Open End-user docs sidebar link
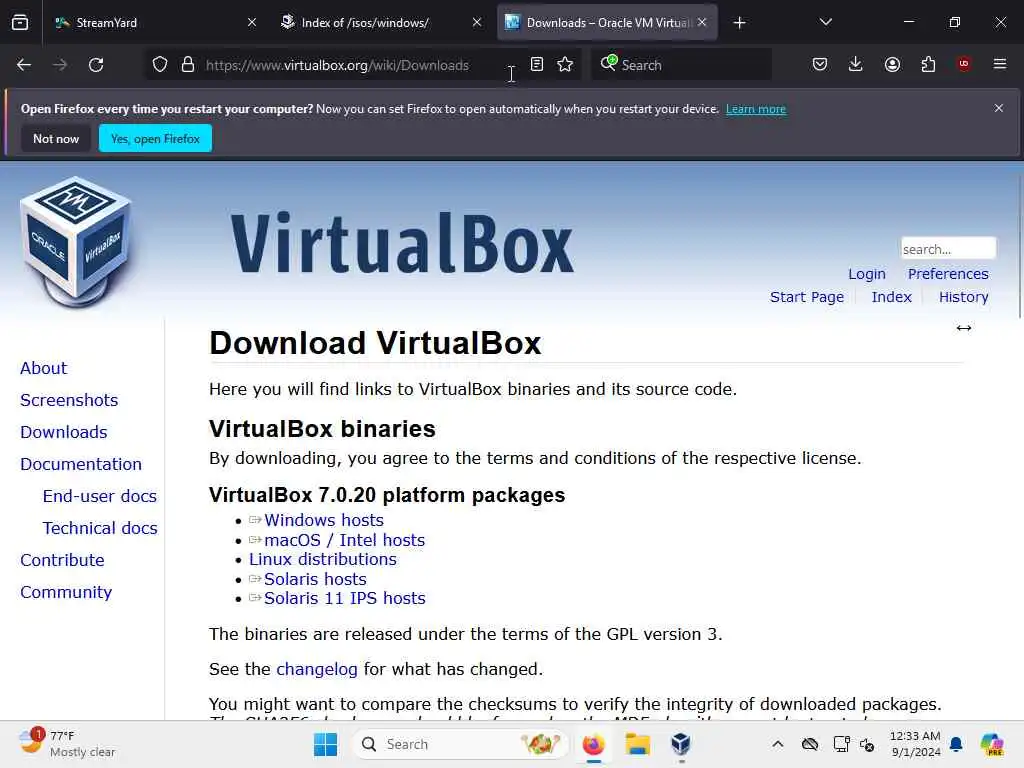This screenshot has height=768, width=1024. (x=99, y=496)
